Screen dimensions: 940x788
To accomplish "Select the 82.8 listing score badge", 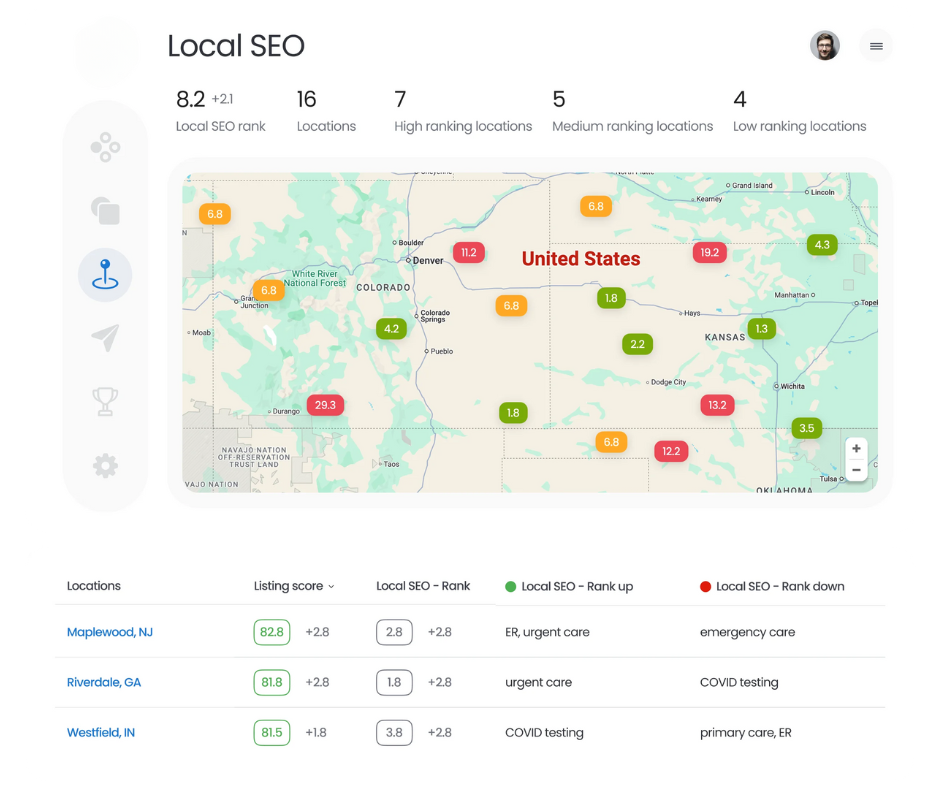I will tap(272, 632).
